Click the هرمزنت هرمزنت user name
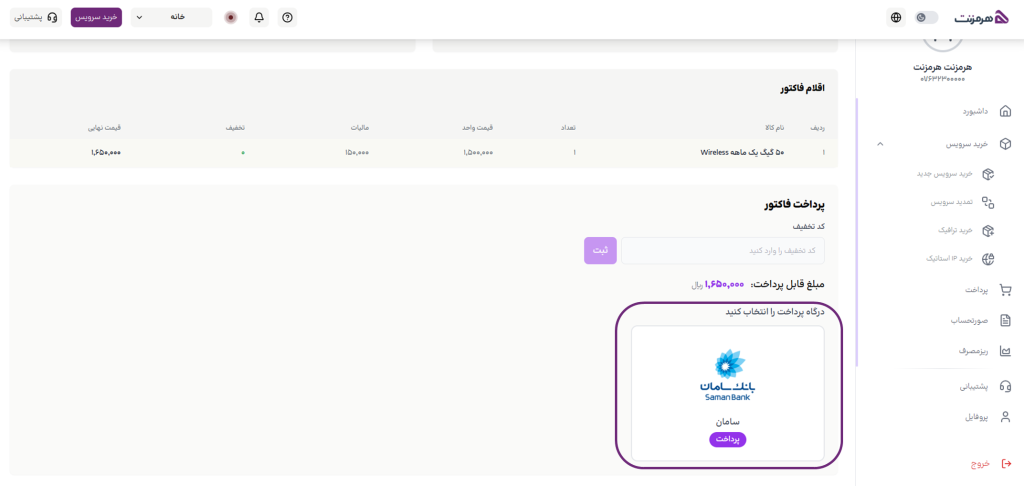Viewport: 1024px width, 486px height. point(942,67)
